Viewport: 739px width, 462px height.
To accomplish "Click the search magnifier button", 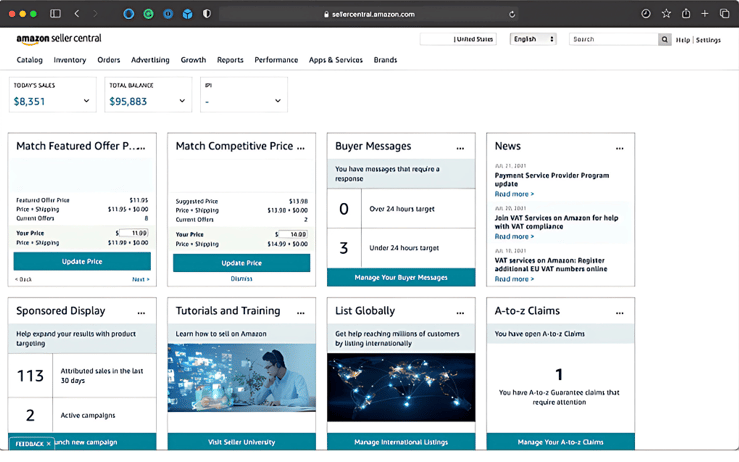I will (x=665, y=39).
